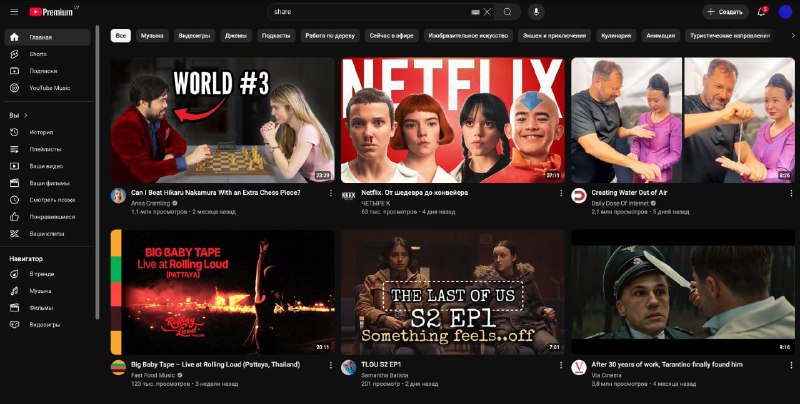This screenshot has height=404, width=800.
Task: Open options menu for Hikaru Nakamura video
Action: pos(330,193)
